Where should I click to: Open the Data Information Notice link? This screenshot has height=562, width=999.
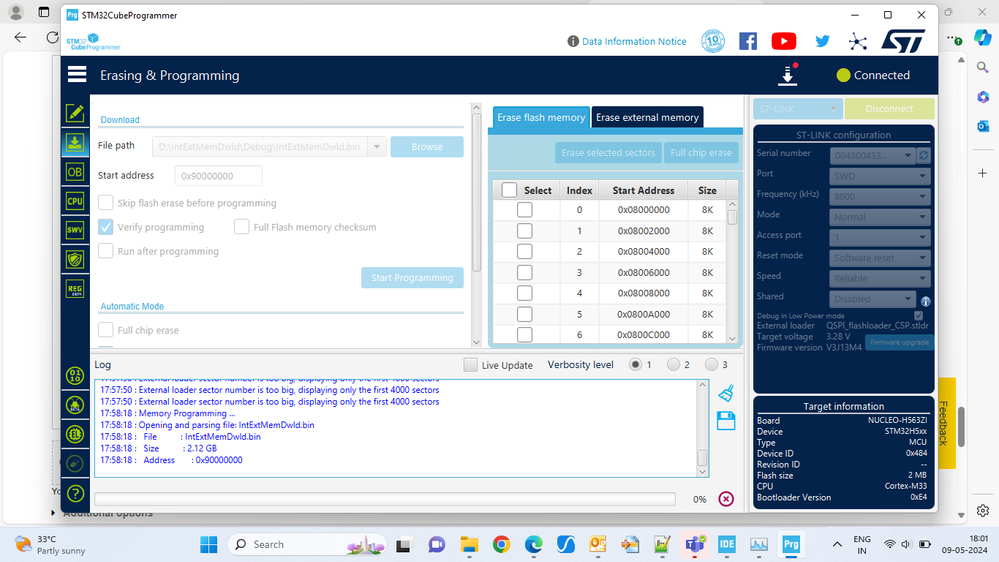pos(634,41)
